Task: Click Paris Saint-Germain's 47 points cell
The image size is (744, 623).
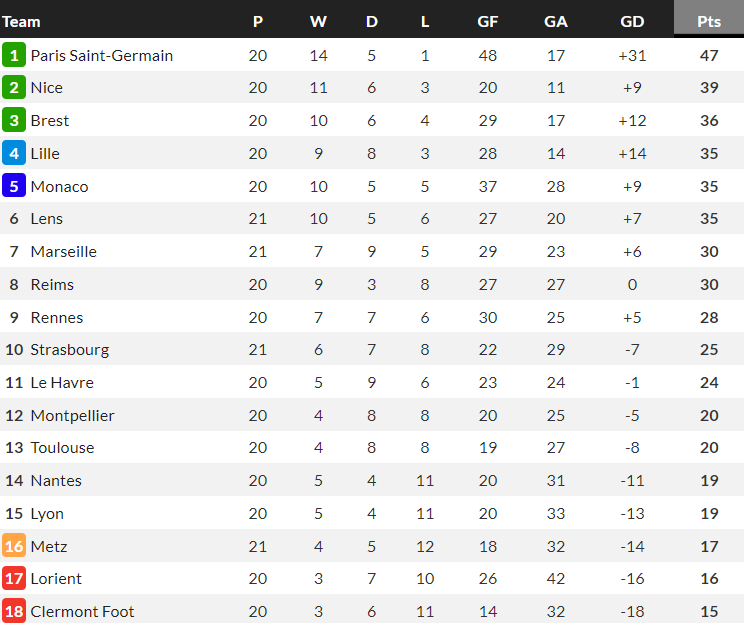Action: point(709,55)
